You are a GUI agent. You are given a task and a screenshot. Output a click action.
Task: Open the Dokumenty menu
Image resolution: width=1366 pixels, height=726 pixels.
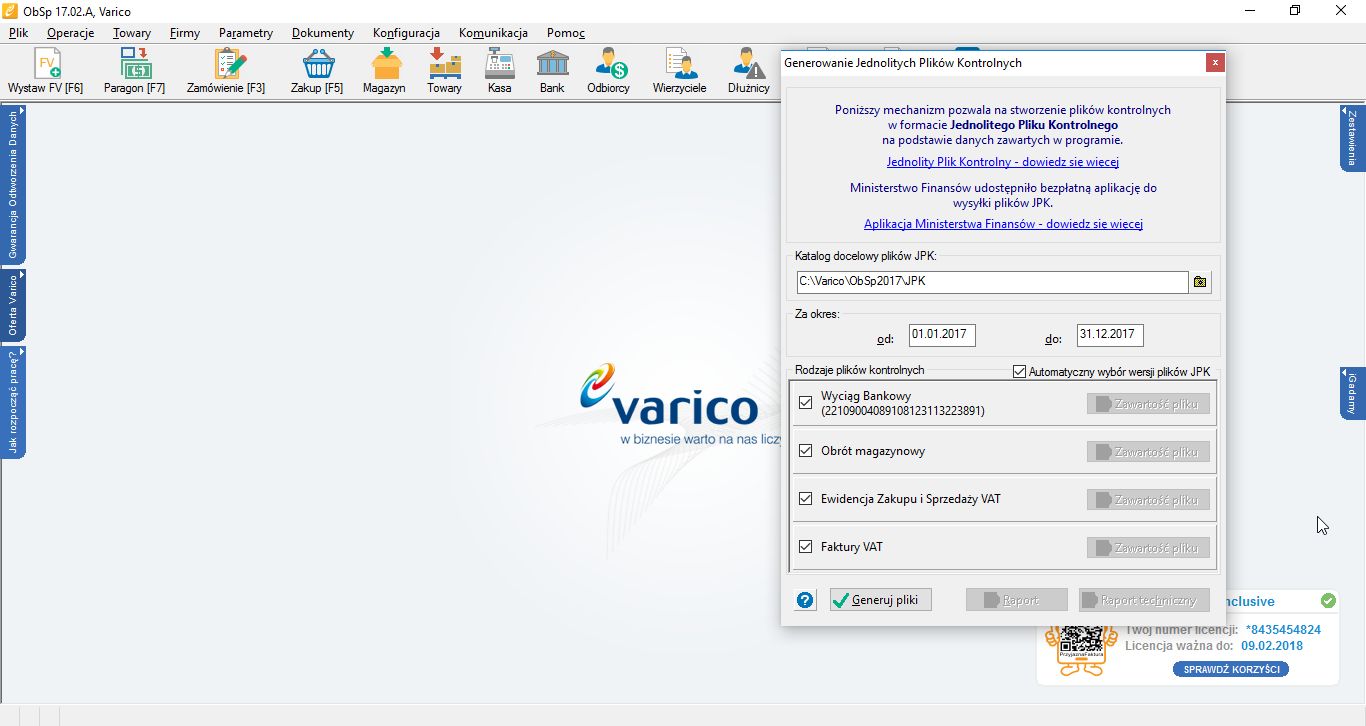[x=323, y=33]
